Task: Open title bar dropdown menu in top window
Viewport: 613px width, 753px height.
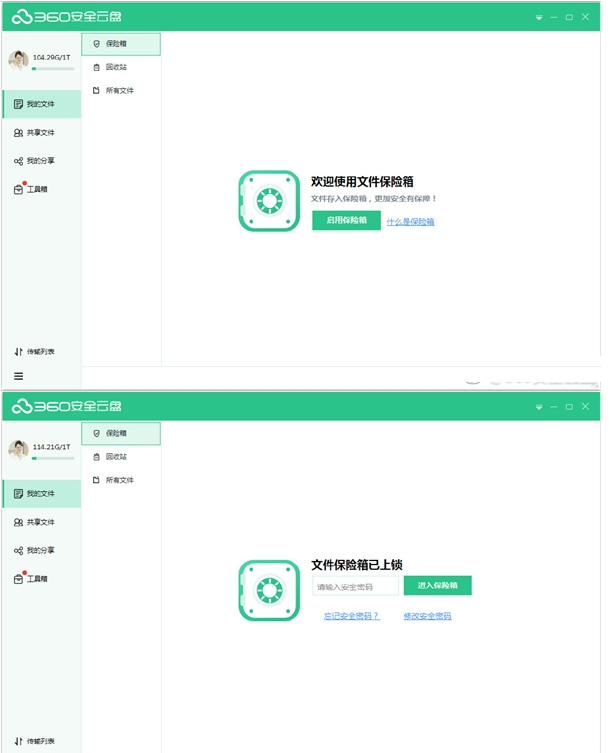Action: (539, 17)
